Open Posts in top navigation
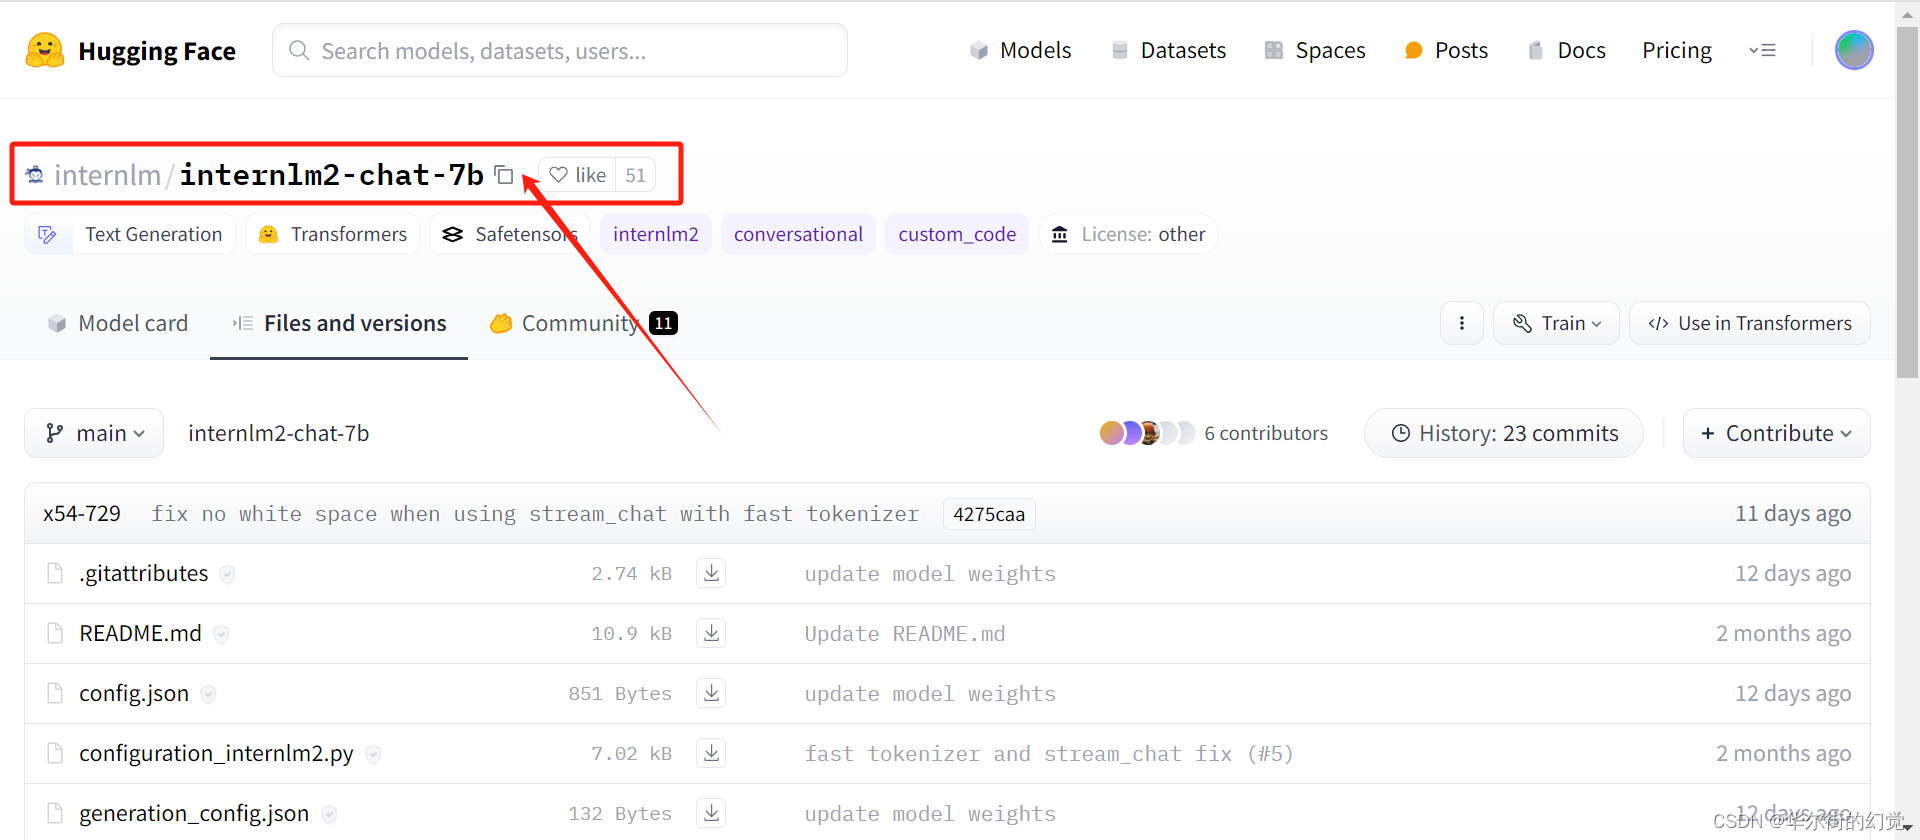 tap(1446, 50)
